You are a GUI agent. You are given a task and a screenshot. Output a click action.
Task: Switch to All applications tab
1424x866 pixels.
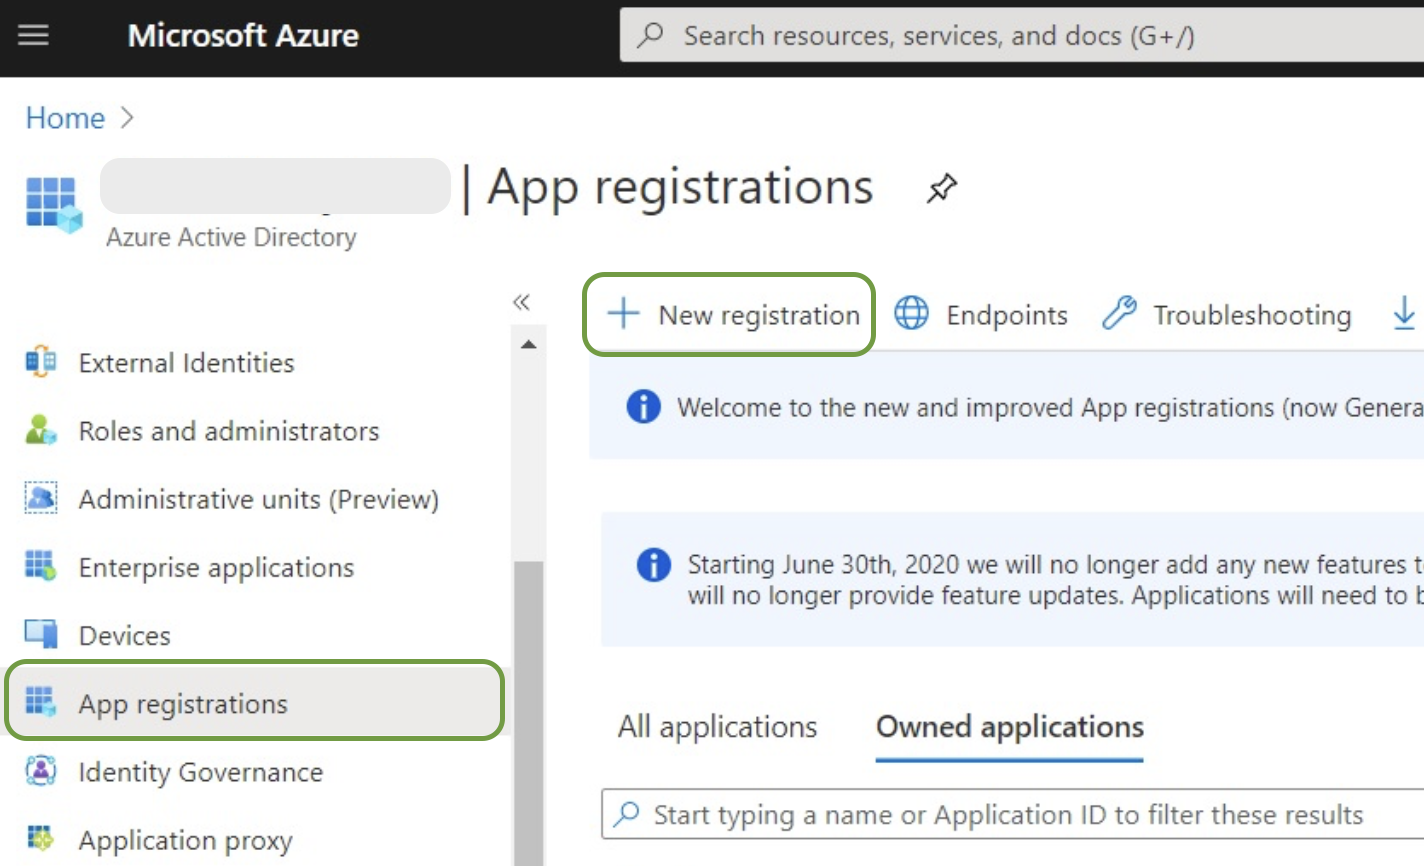click(717, 727)
